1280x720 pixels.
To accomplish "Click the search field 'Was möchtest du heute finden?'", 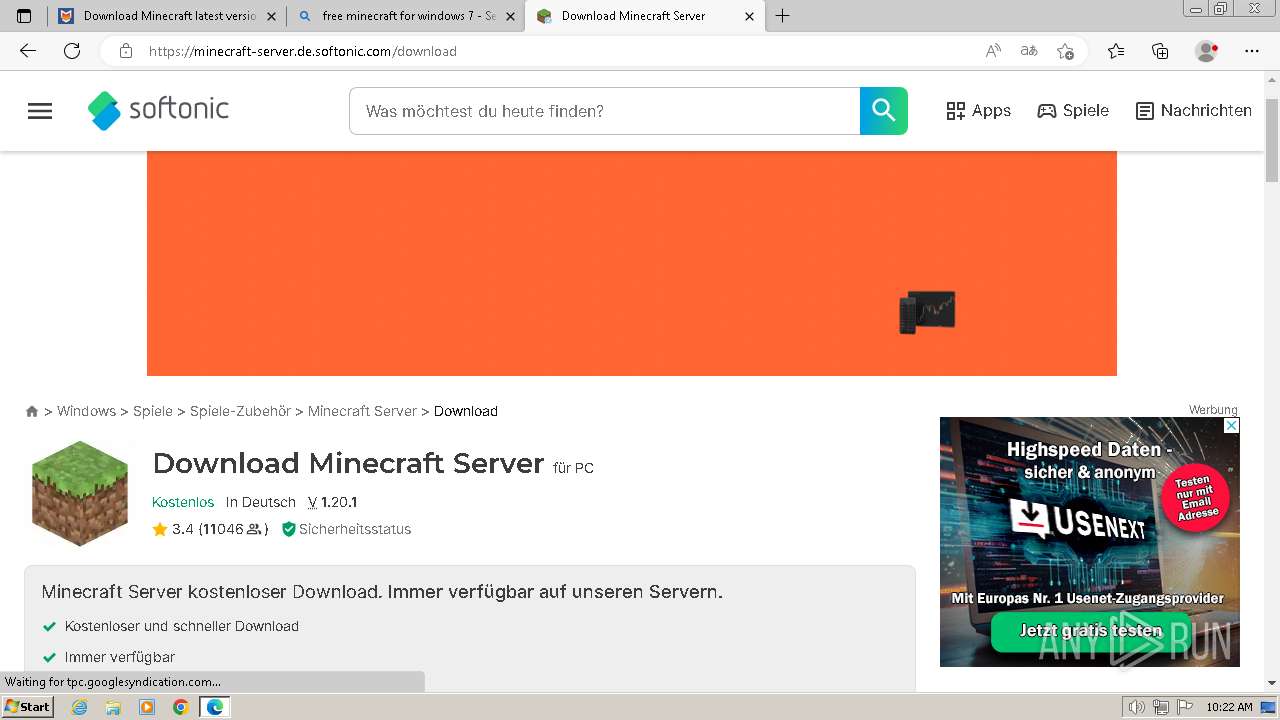I will coord(604,111).
